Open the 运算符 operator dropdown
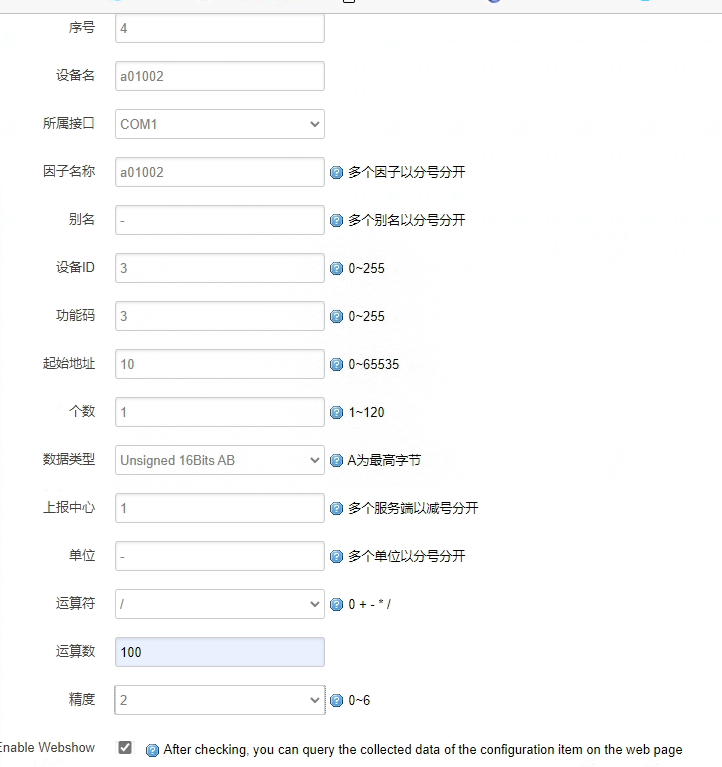 click(220, 604)
